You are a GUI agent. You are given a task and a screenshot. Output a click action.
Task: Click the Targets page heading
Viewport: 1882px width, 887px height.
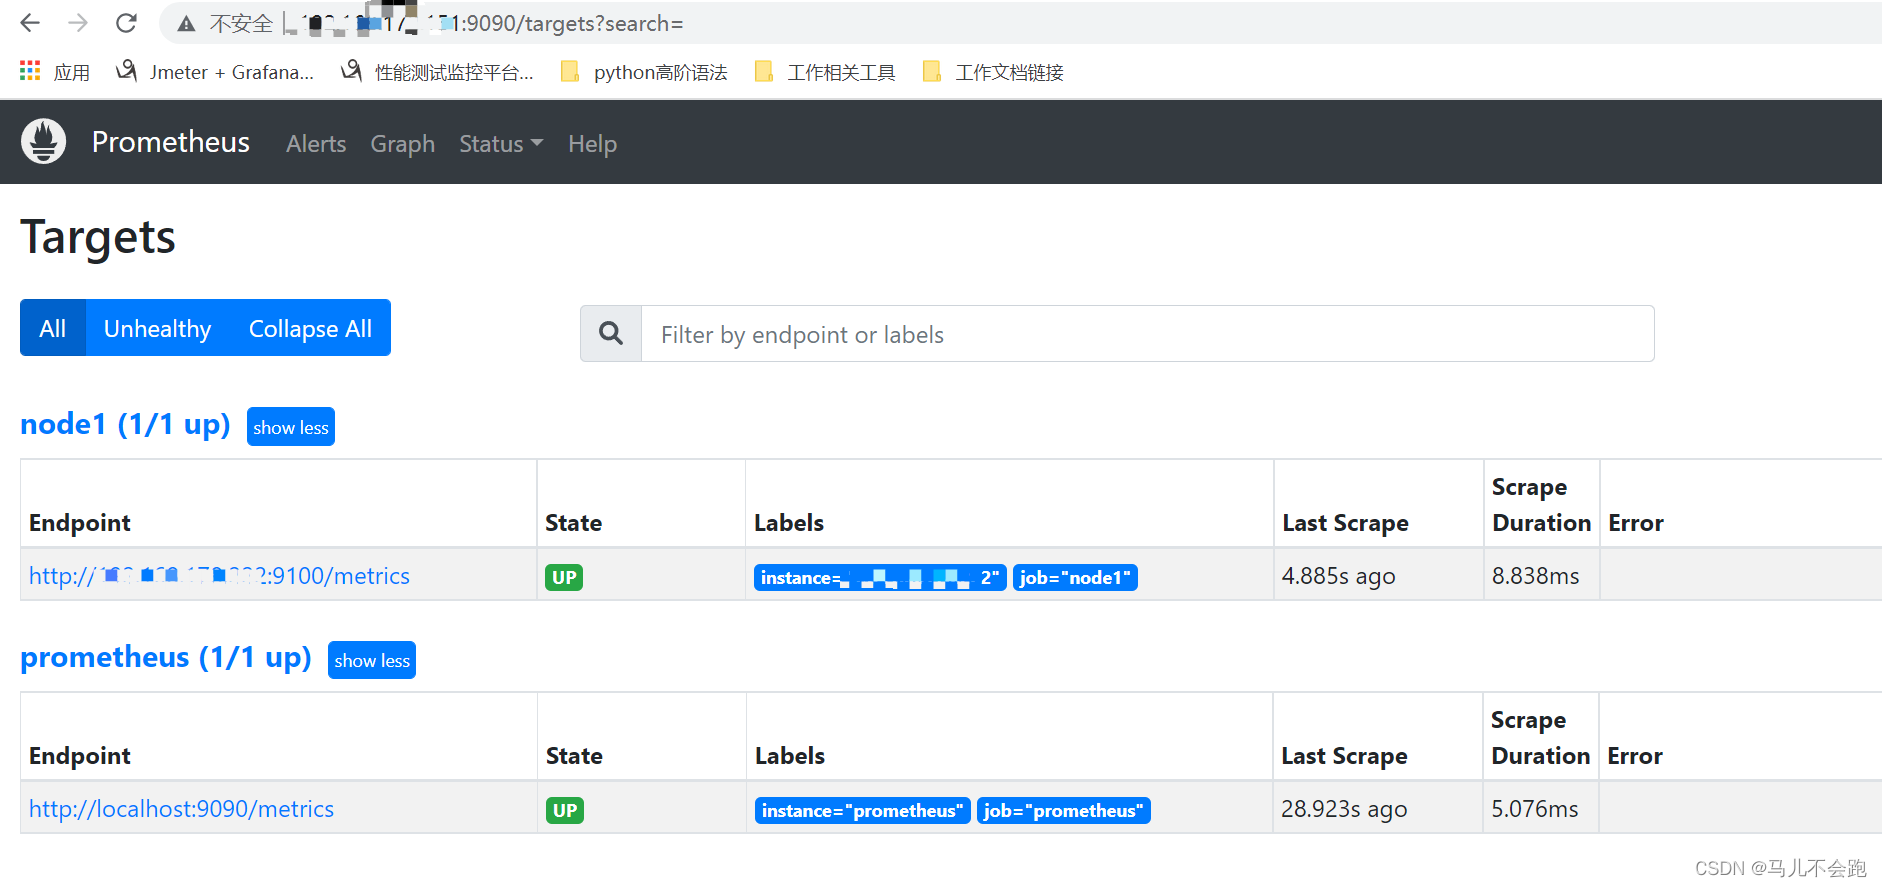point(98,237)
